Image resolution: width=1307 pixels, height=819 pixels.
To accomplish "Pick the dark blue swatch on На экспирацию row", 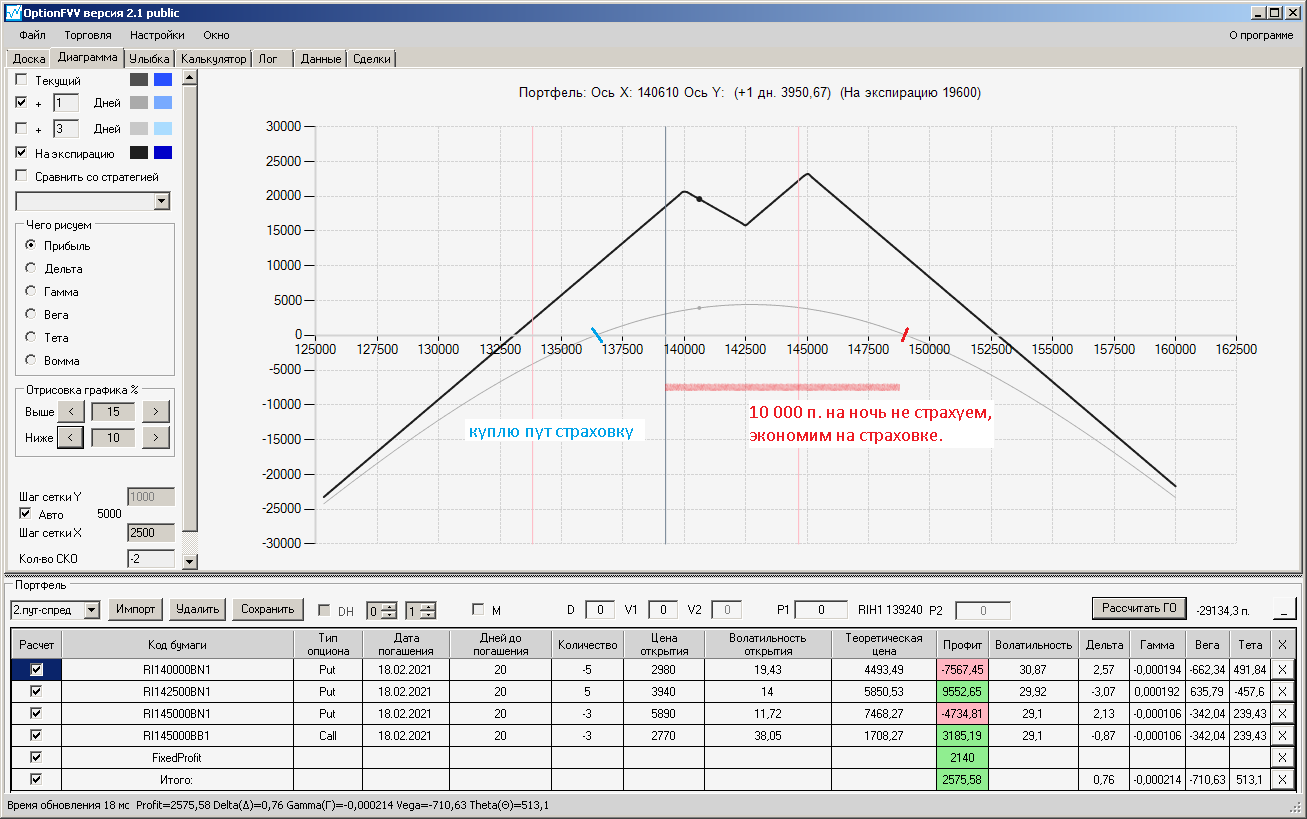I will pyautogui.click(x=163, y=153).
